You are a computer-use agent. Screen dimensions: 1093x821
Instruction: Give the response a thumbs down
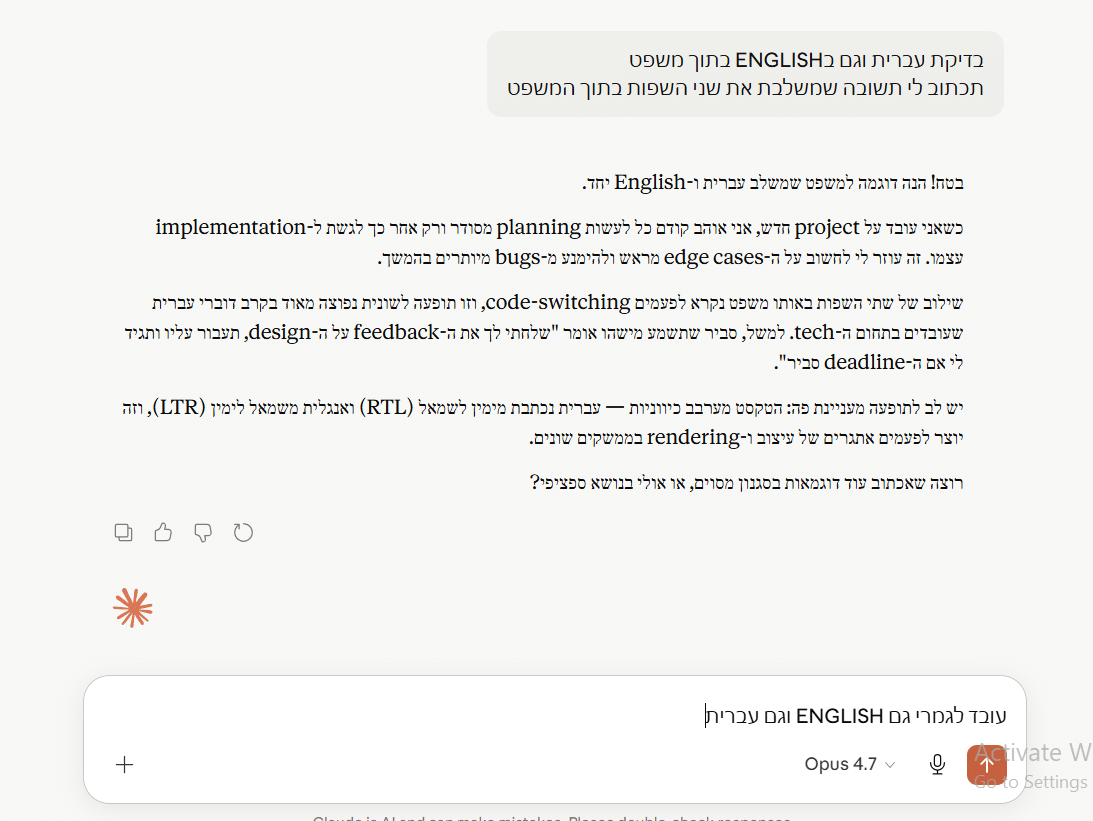click(203, 532)
